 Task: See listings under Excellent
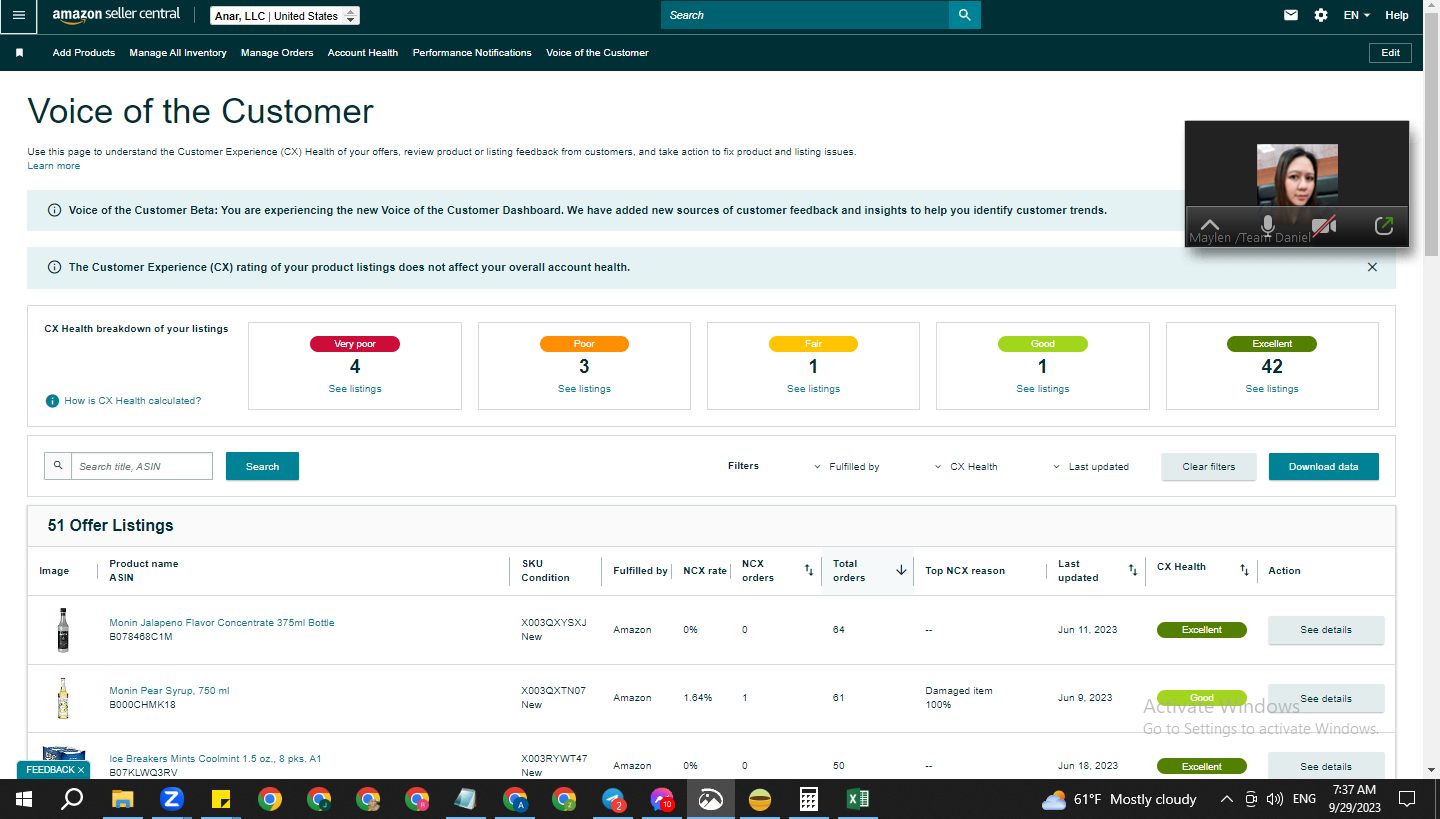click(x=1272, y=389)
